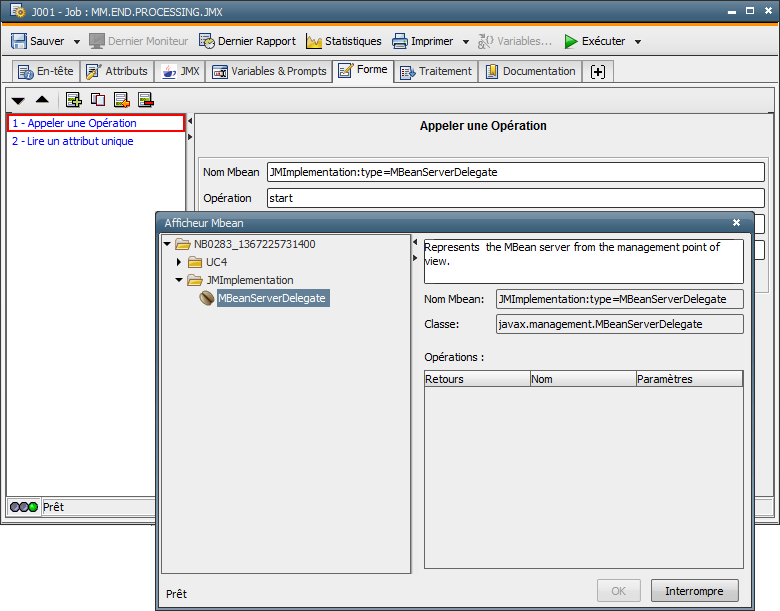Close the Afficheur Mbean dialog
Screen dimensions: 780x611
736,223
